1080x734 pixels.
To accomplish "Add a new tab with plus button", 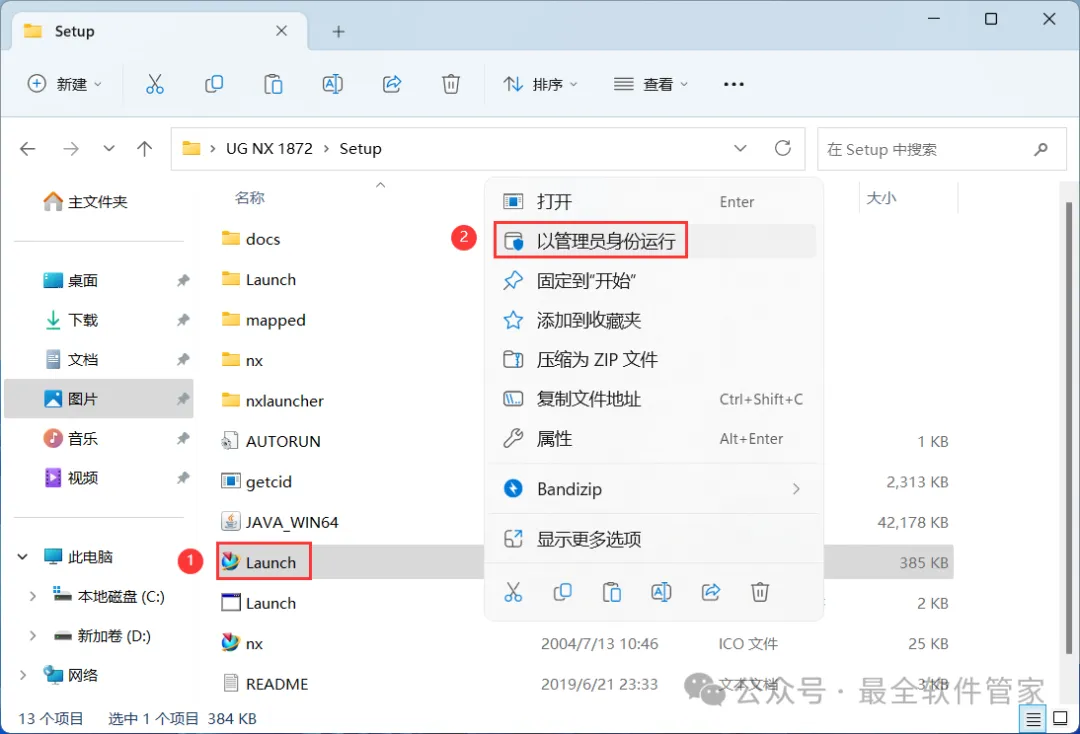I will (338, 31).
